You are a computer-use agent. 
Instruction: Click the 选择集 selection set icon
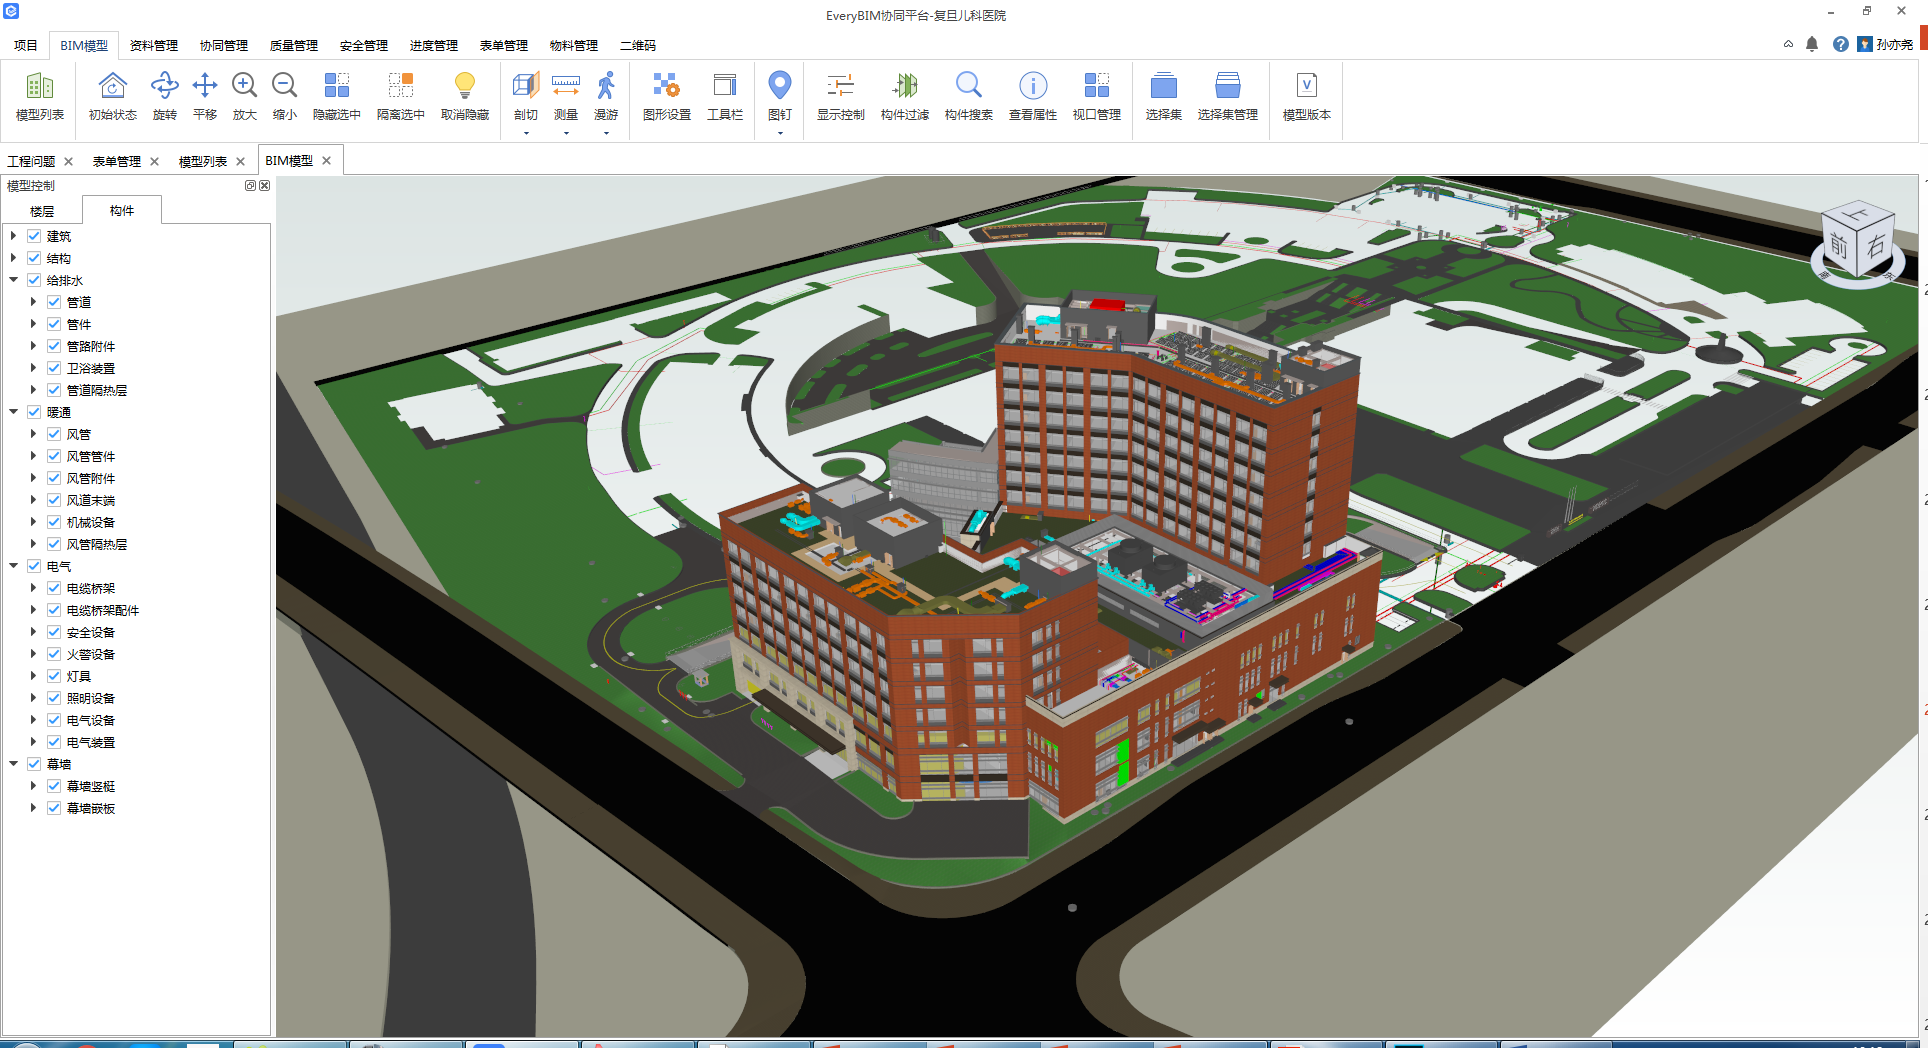tap(1164, 96)
